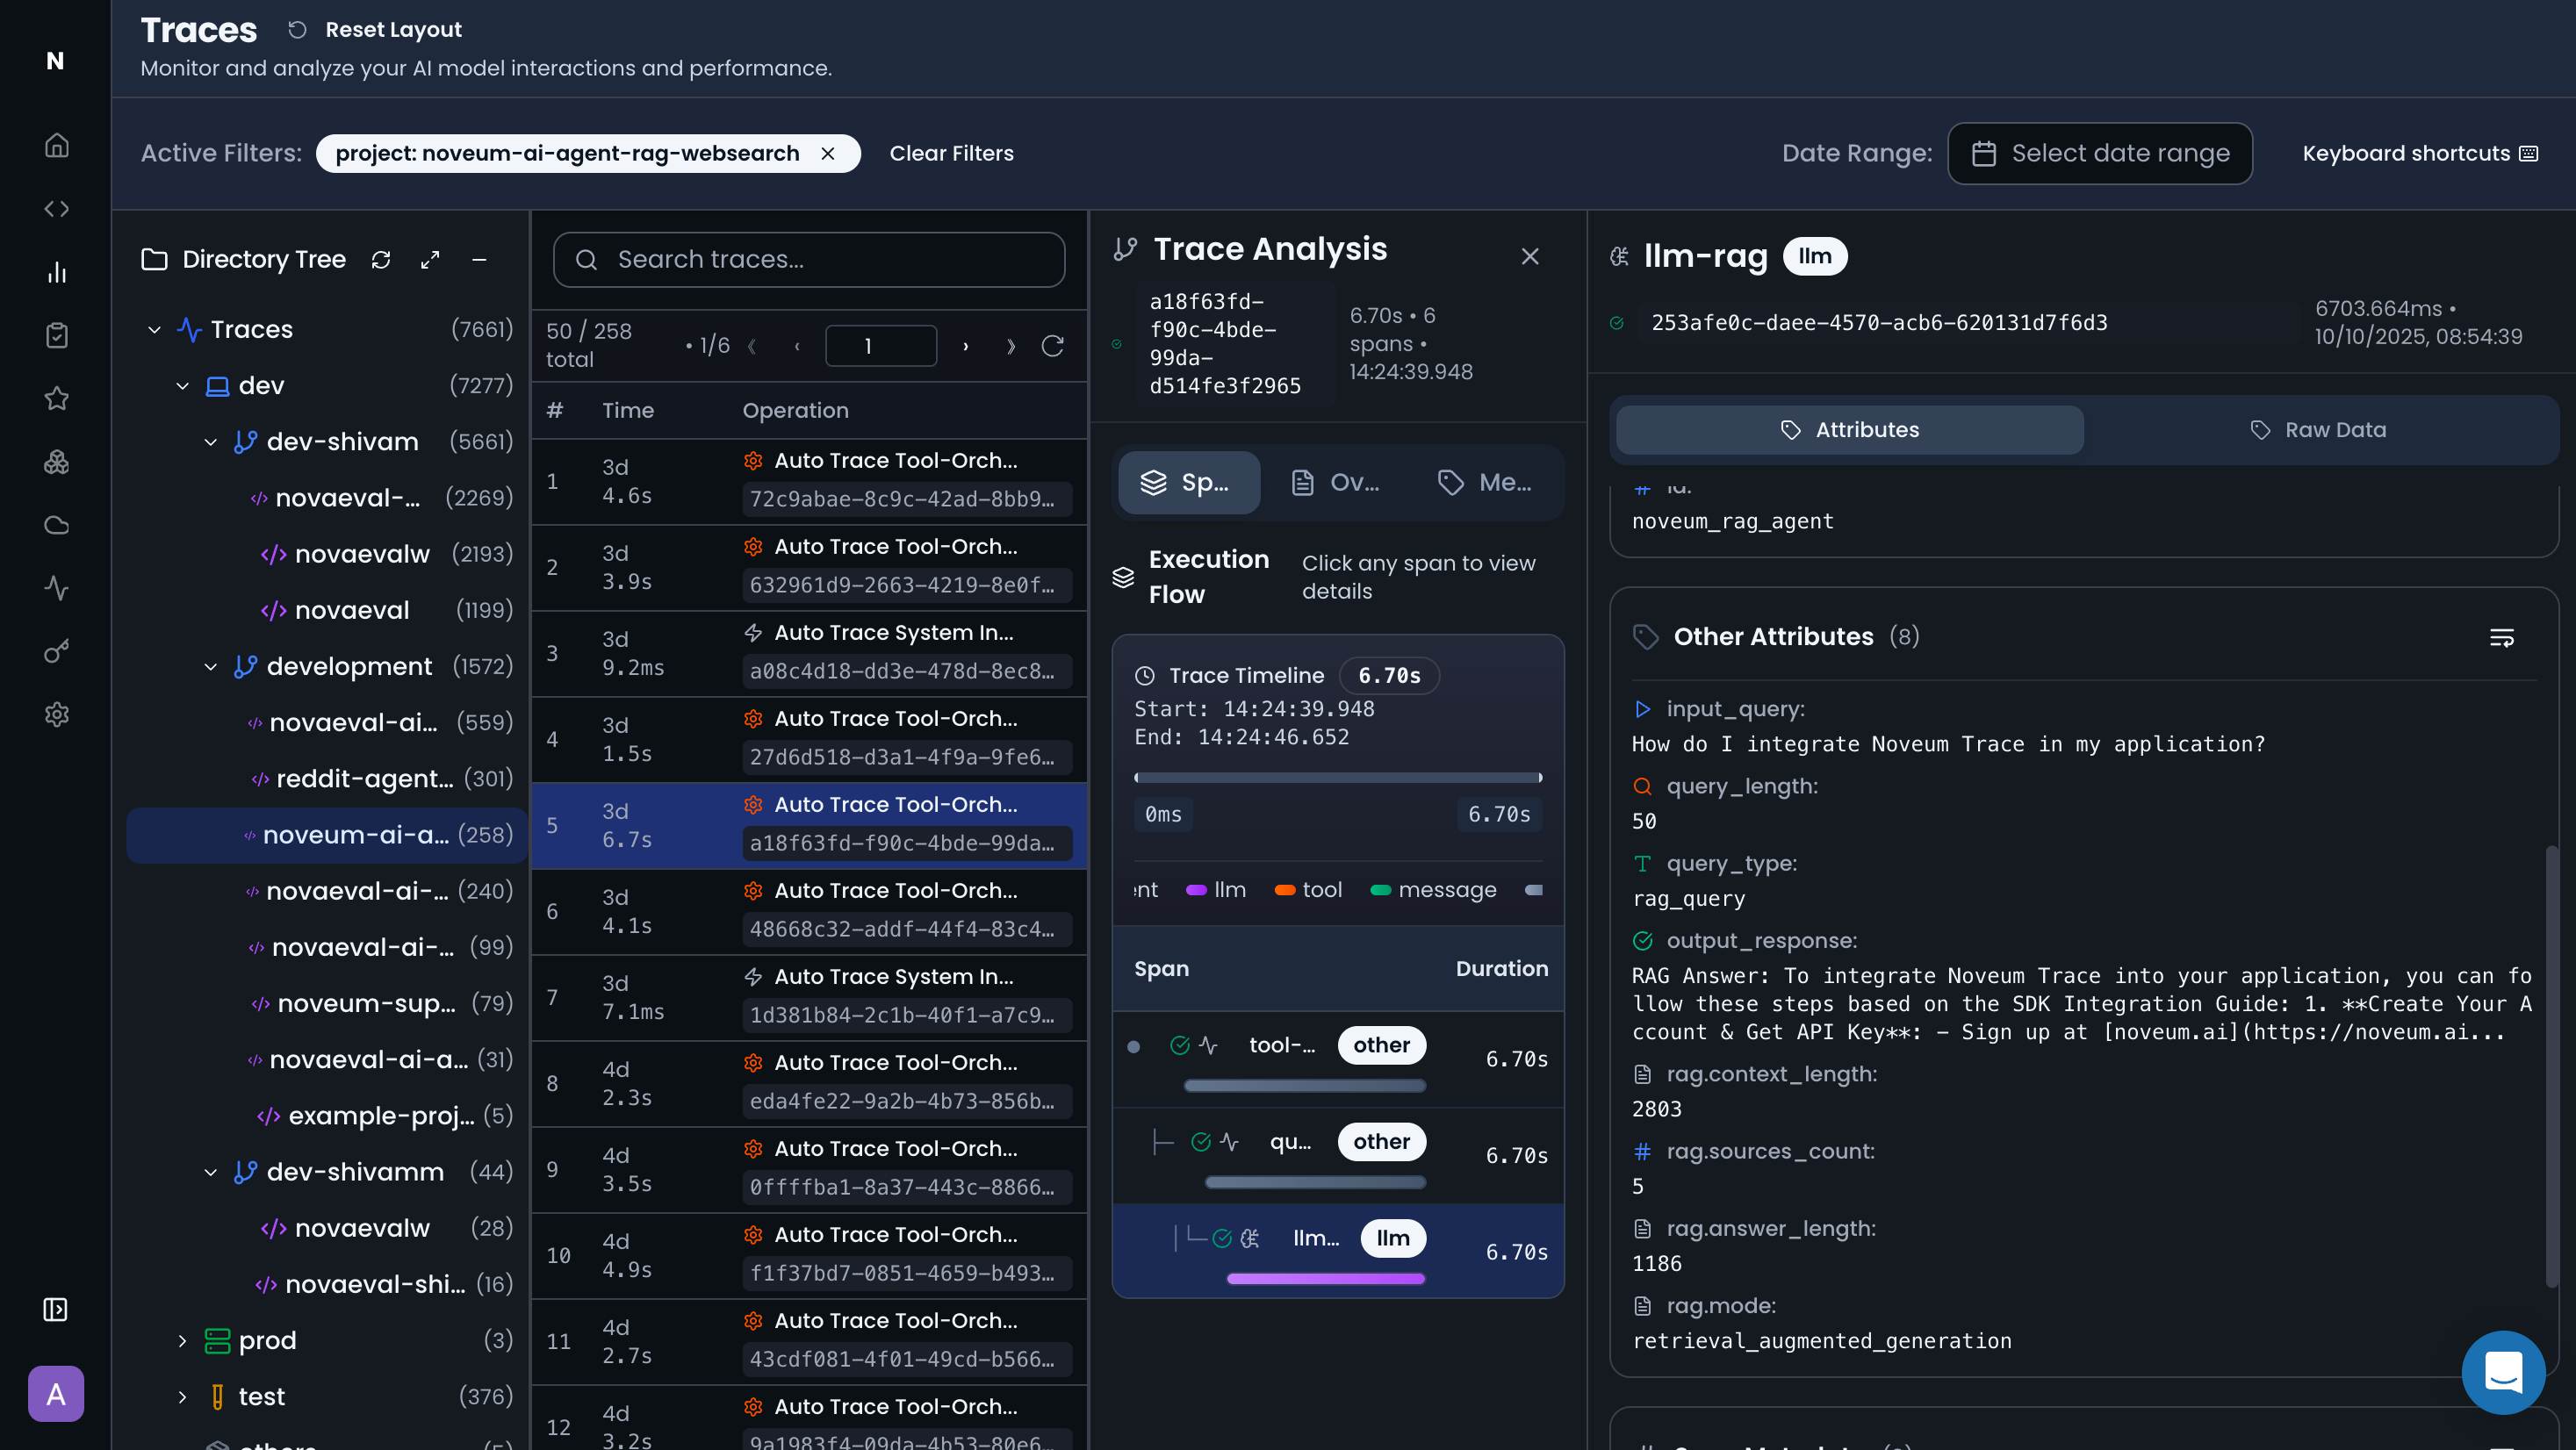
Task: Click the Trace Timeline progress bar
Action: click(1337, 777)
